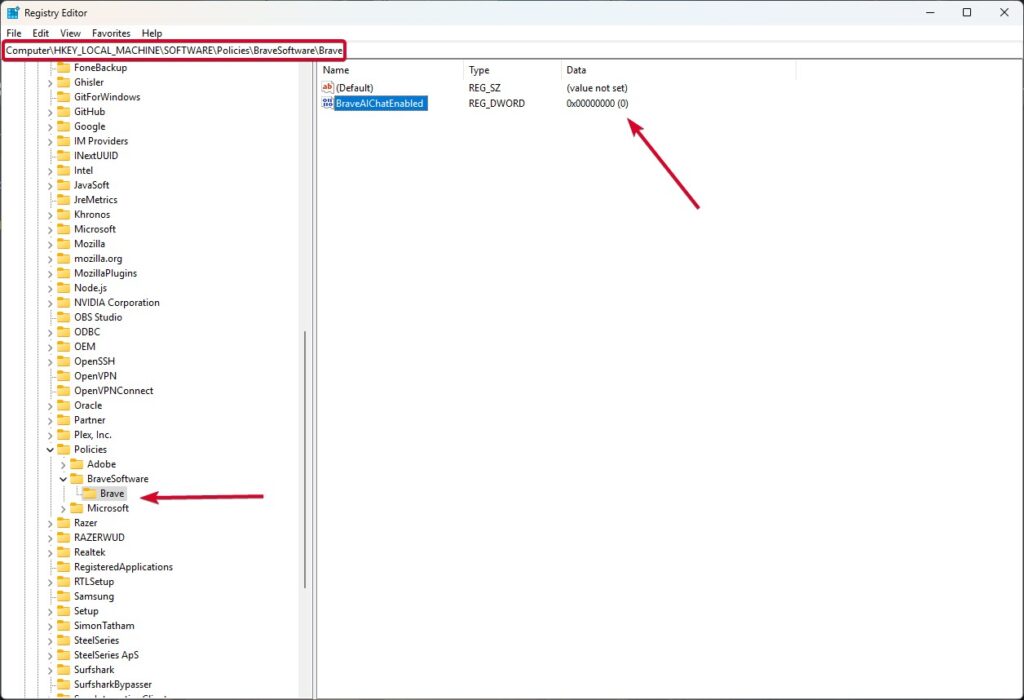This screenshot has height=700, width=1024.
Task: Open the Help menu
Action: (x=152, y=33)
